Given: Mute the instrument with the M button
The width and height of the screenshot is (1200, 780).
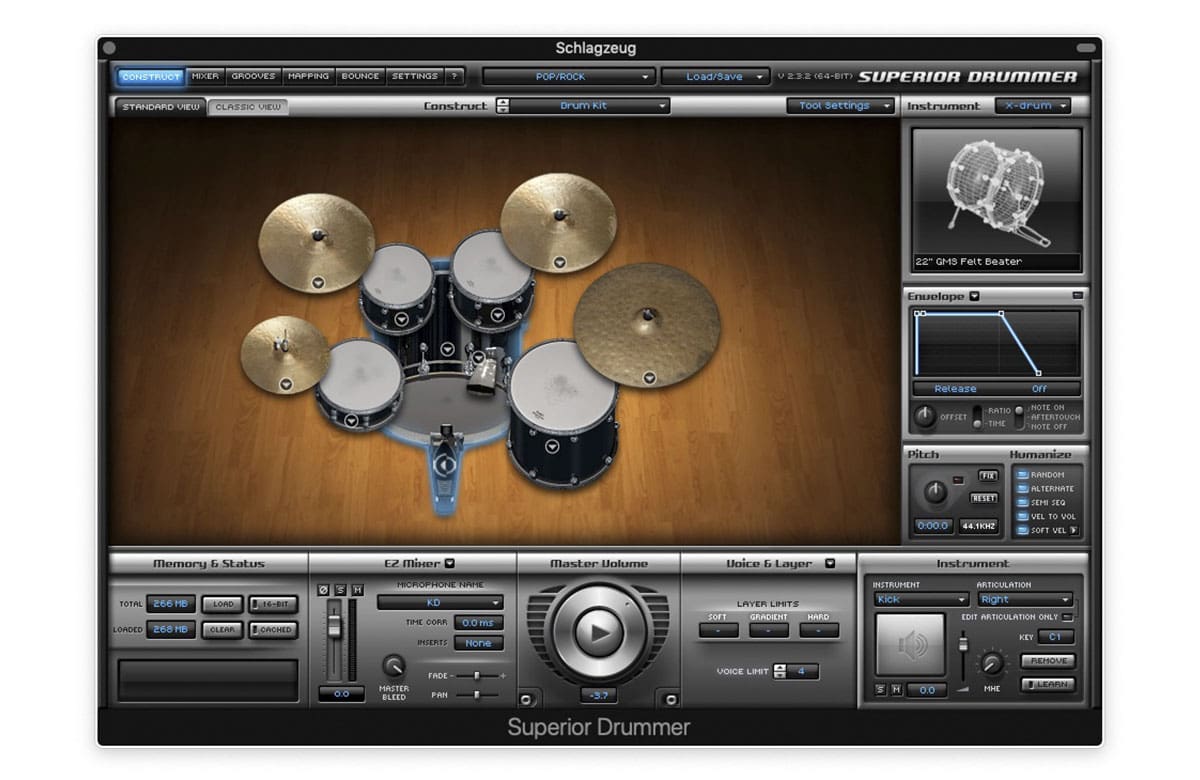Looking at the screenshot, I should (897, 690).
